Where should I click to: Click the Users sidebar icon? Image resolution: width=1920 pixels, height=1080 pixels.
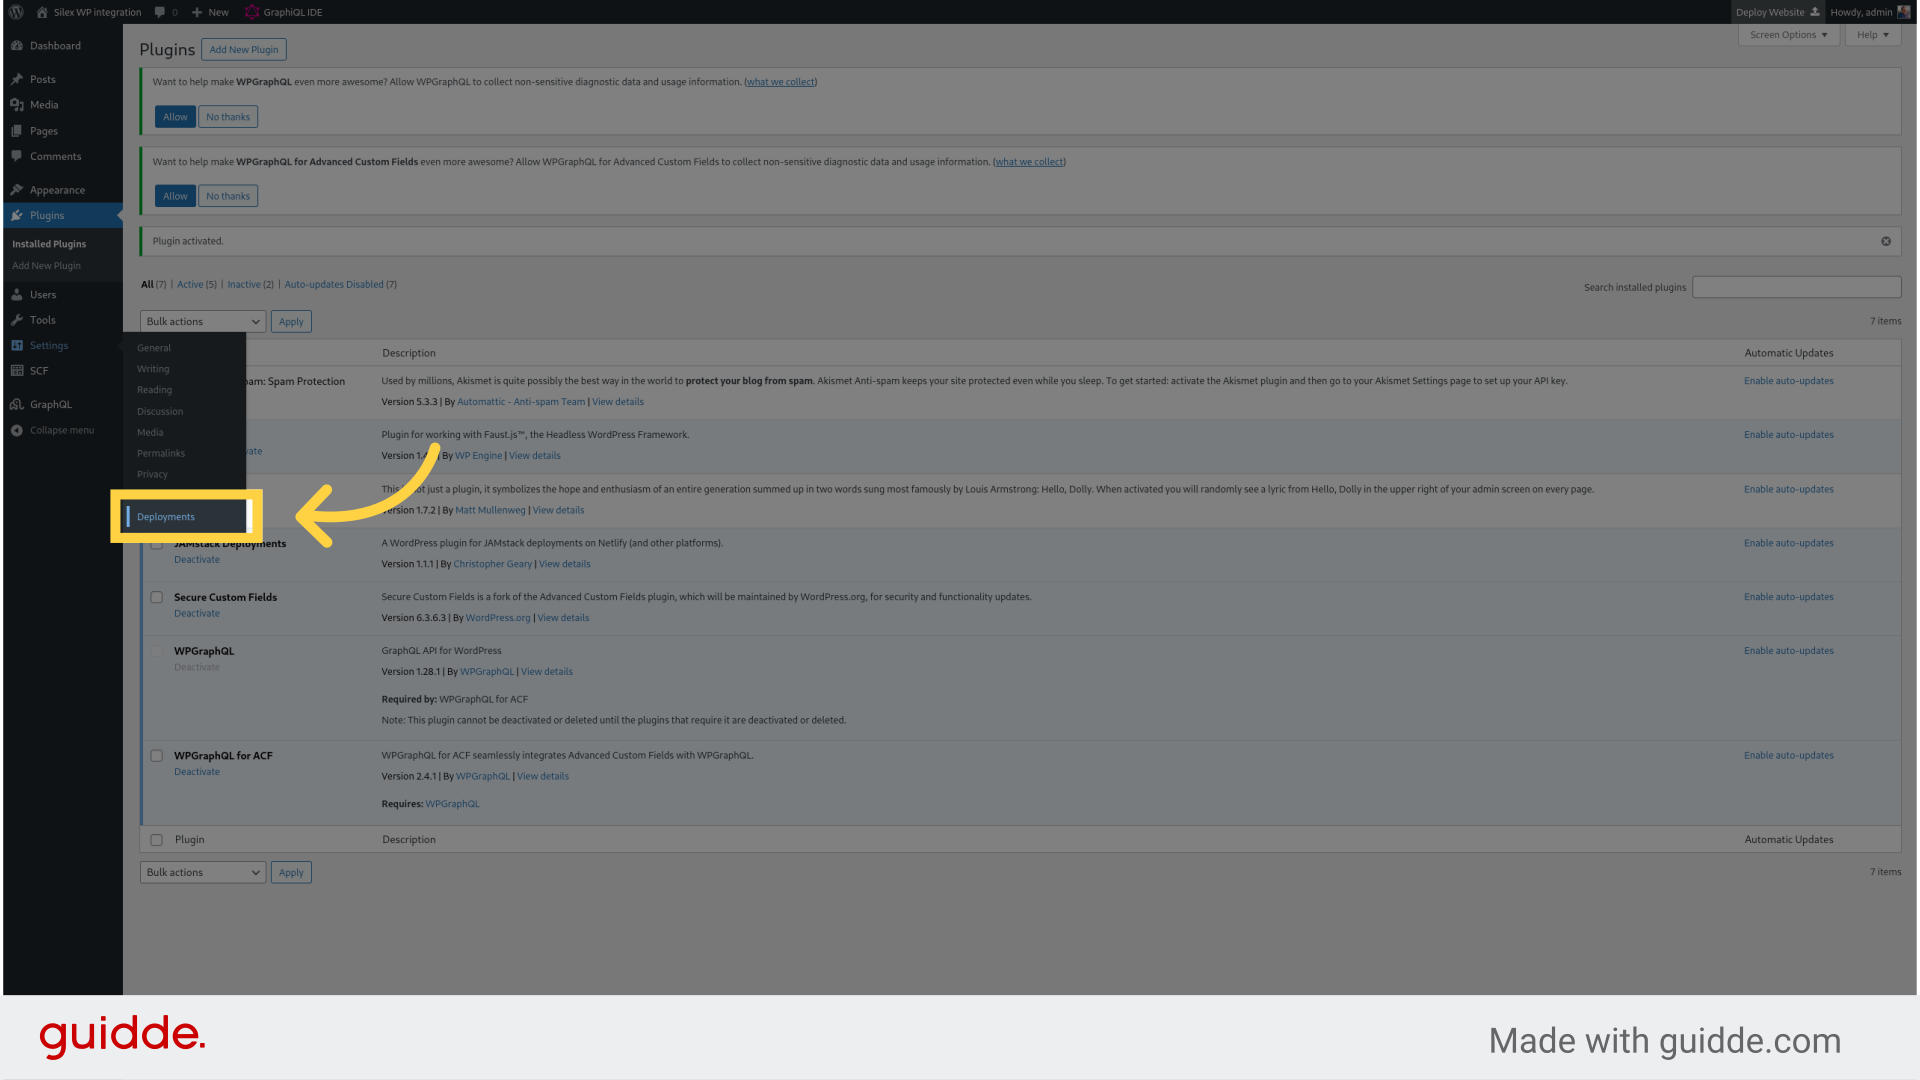[17, 294]
